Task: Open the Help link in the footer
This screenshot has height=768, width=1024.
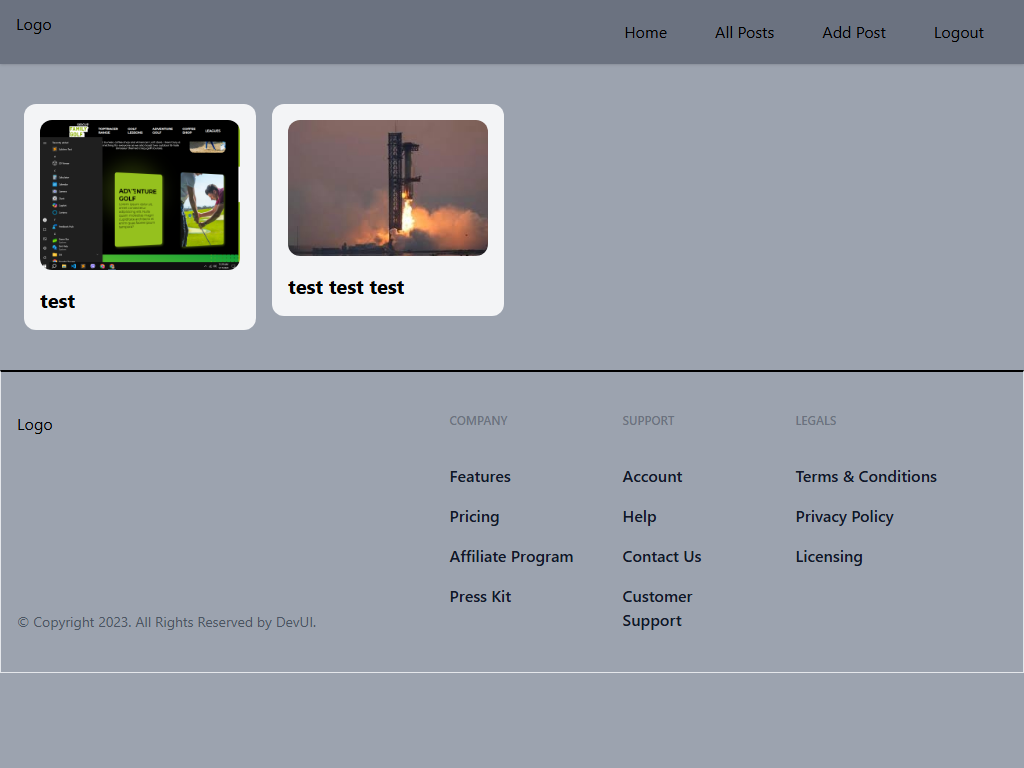Action: (639, 517)
